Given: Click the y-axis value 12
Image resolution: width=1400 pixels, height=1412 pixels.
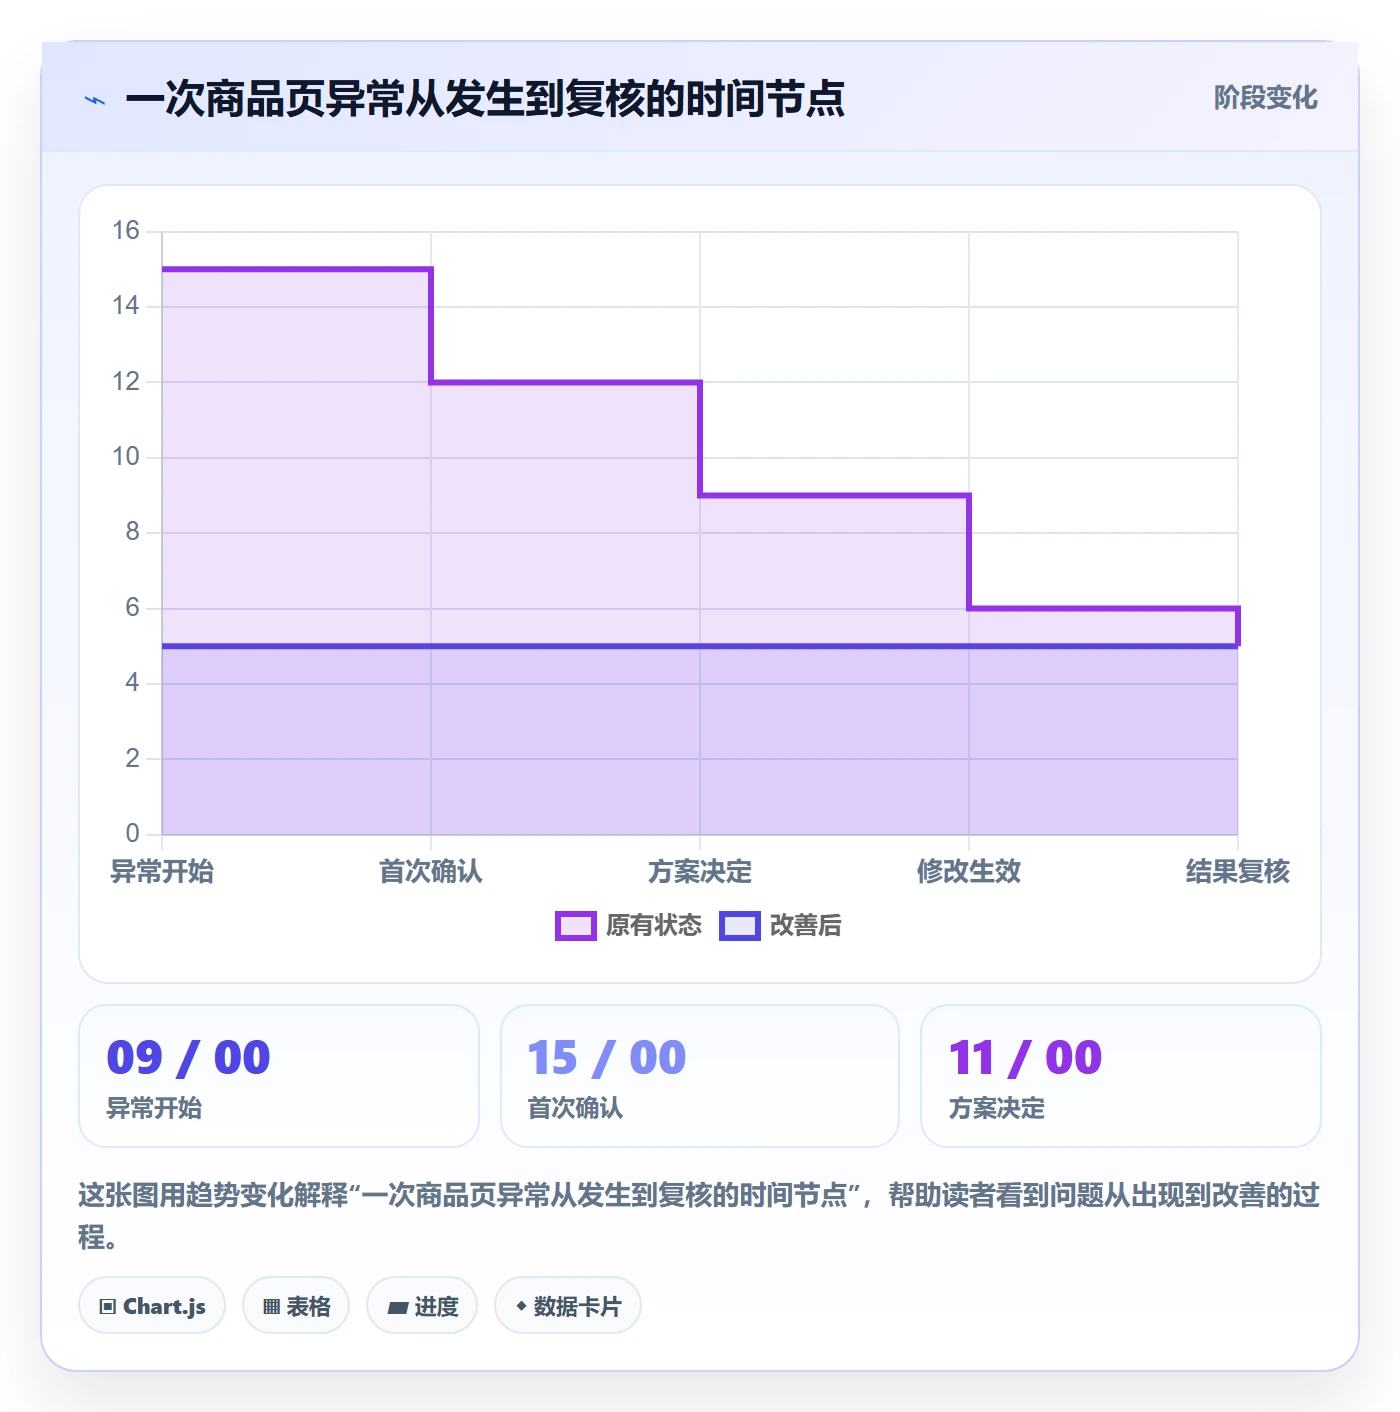Looking at the screenshot, I should (126, 382).
